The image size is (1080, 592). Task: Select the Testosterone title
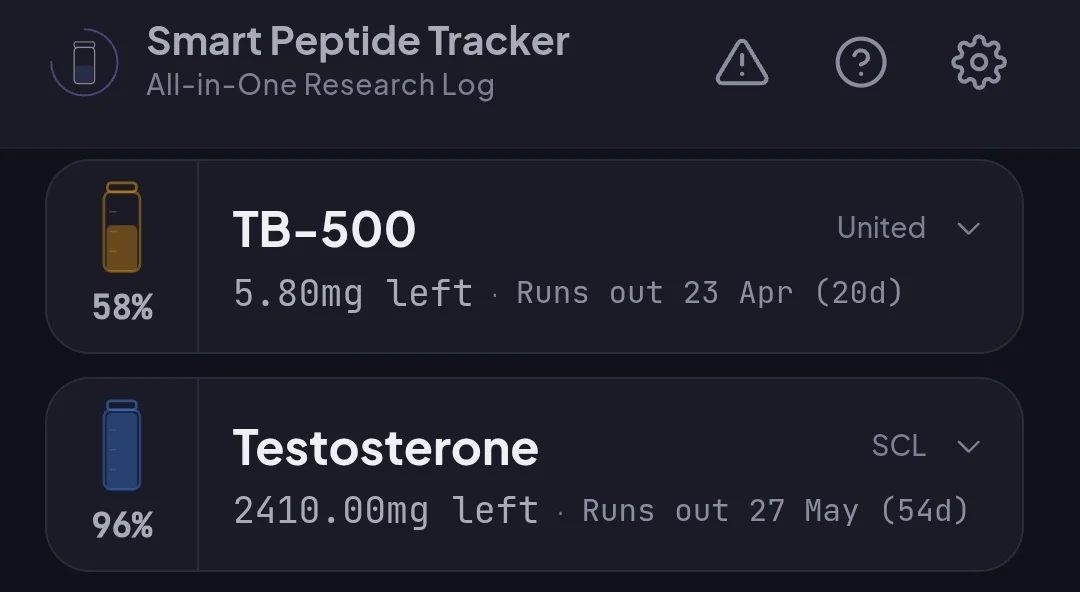coord(385,448)
